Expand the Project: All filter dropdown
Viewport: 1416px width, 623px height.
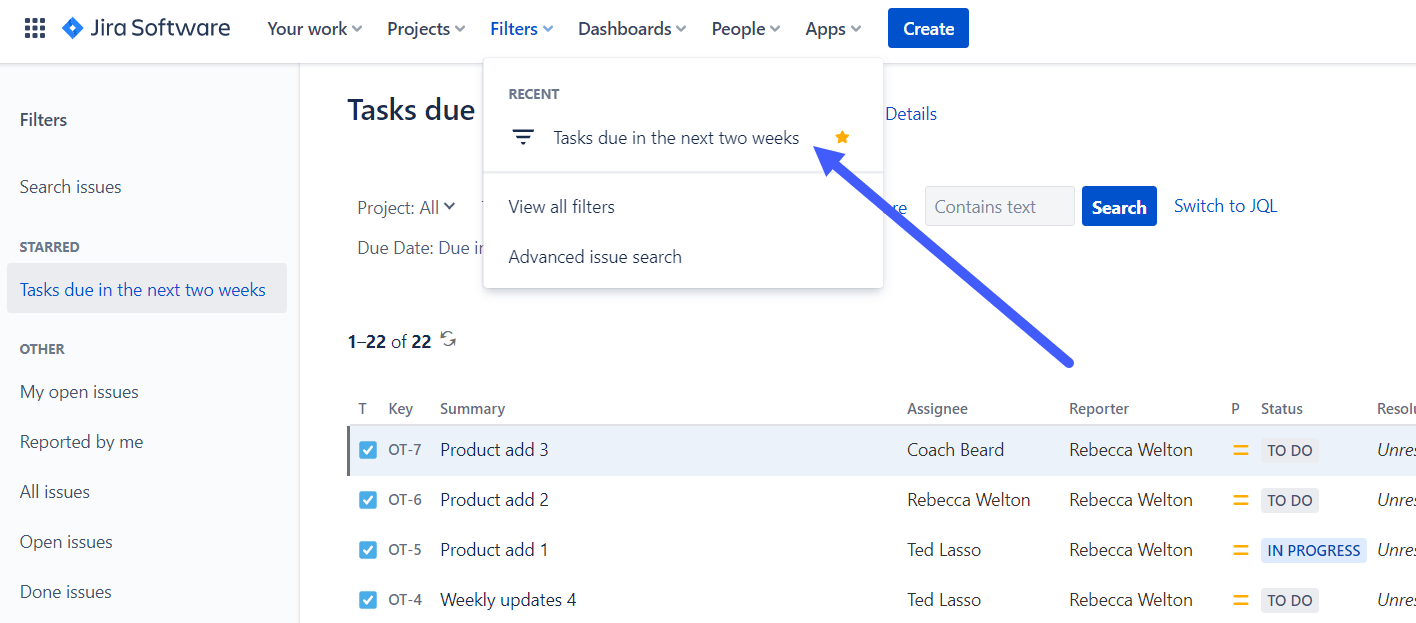tap(407, 207)
